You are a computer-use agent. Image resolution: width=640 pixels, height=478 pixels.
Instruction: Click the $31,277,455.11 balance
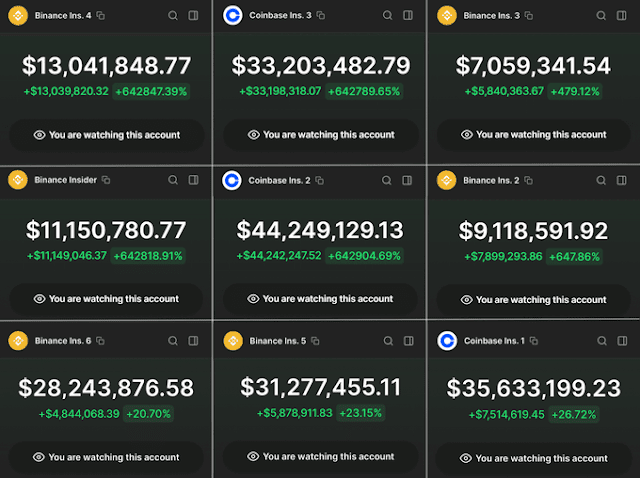pos(320,387)
